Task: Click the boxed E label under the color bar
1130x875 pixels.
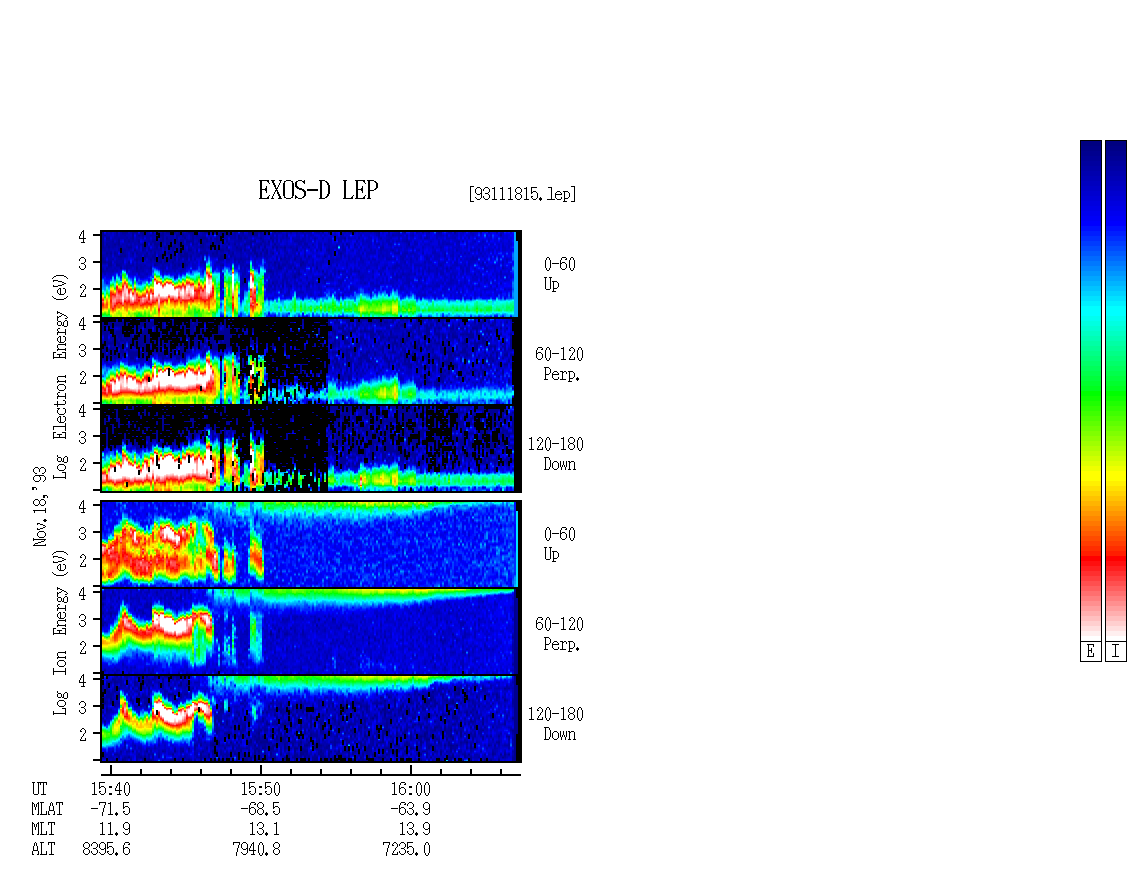Action: 1090,652
